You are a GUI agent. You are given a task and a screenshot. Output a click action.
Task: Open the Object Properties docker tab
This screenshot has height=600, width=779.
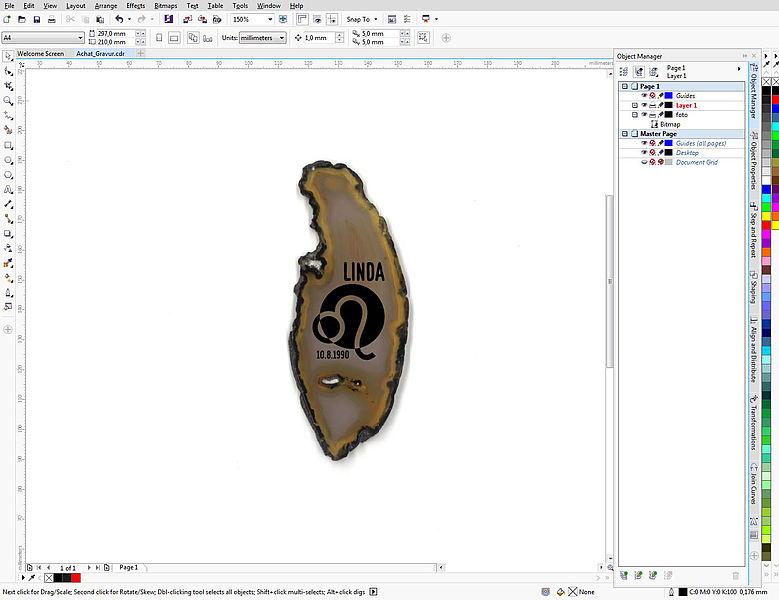(x=754, y=161)
